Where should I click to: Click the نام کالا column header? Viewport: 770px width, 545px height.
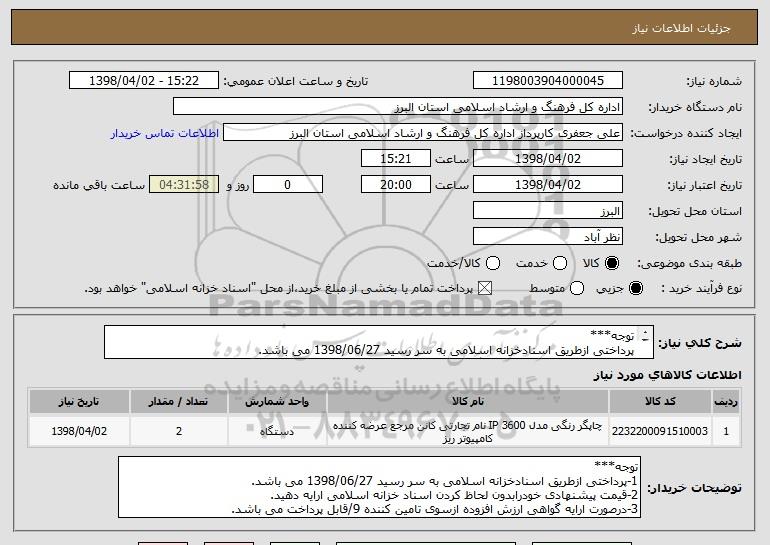click(x=468, y=402)
